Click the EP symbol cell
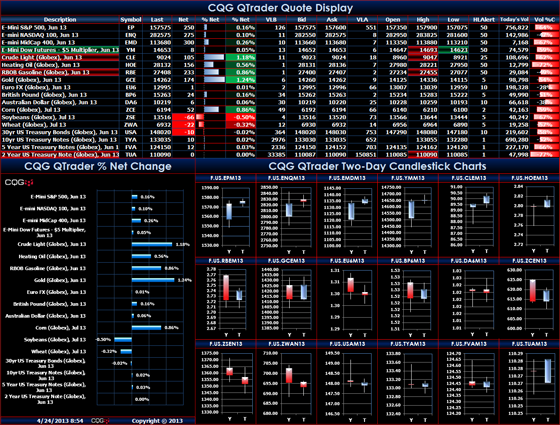 tap(131, 28)
